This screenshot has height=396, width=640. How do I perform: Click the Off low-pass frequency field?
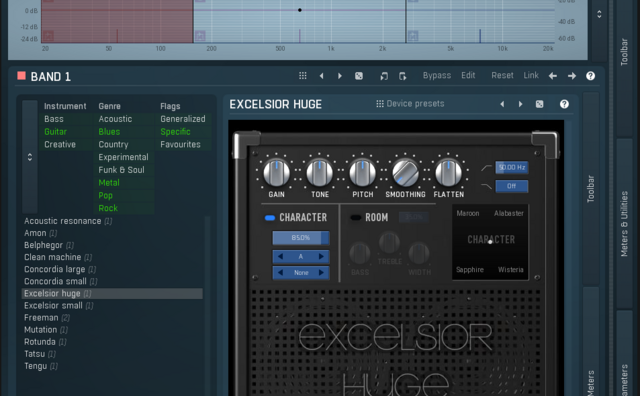pyautogui.click(x=511, y=186)
